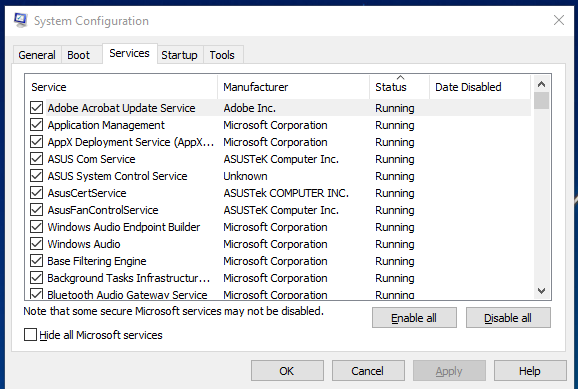Click the Status column sort header
This screenshot has width=578, height=389.
click(400, 87)
